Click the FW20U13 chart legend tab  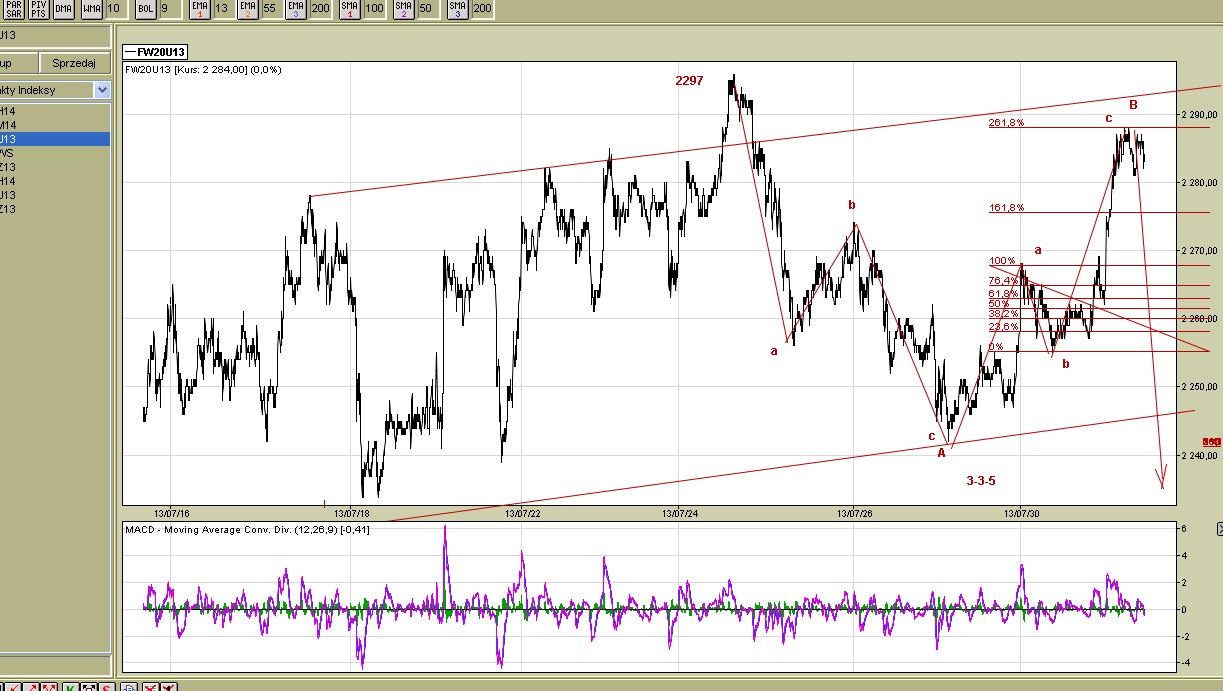point(155,51)
